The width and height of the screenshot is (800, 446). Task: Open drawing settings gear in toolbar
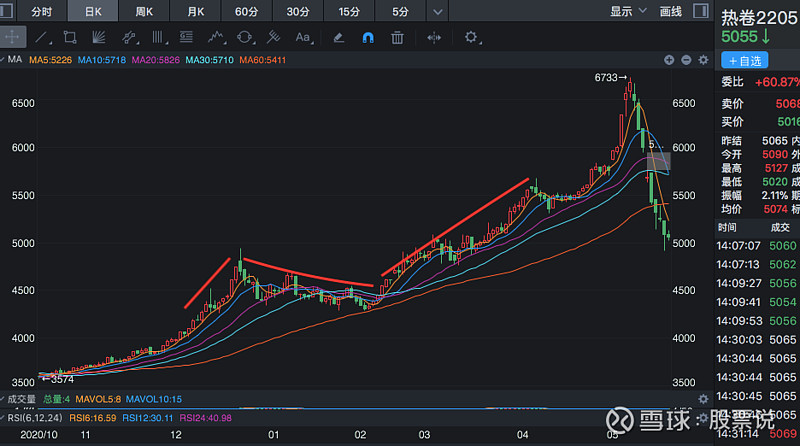click(471, 37)
